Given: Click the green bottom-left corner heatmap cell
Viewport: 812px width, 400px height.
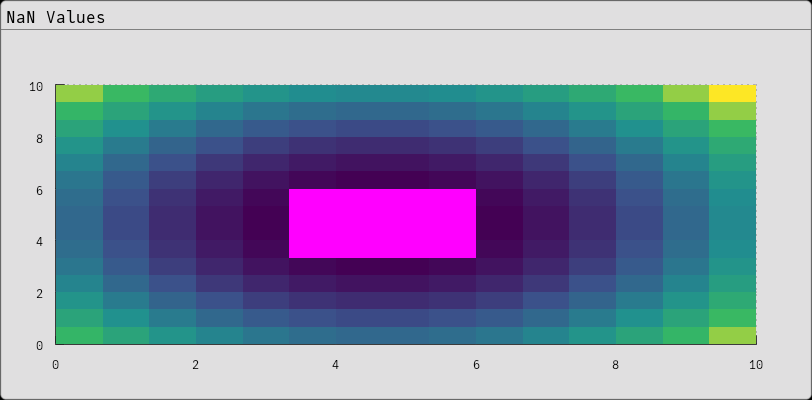Looking at the screenshot, I should (79, 335).
